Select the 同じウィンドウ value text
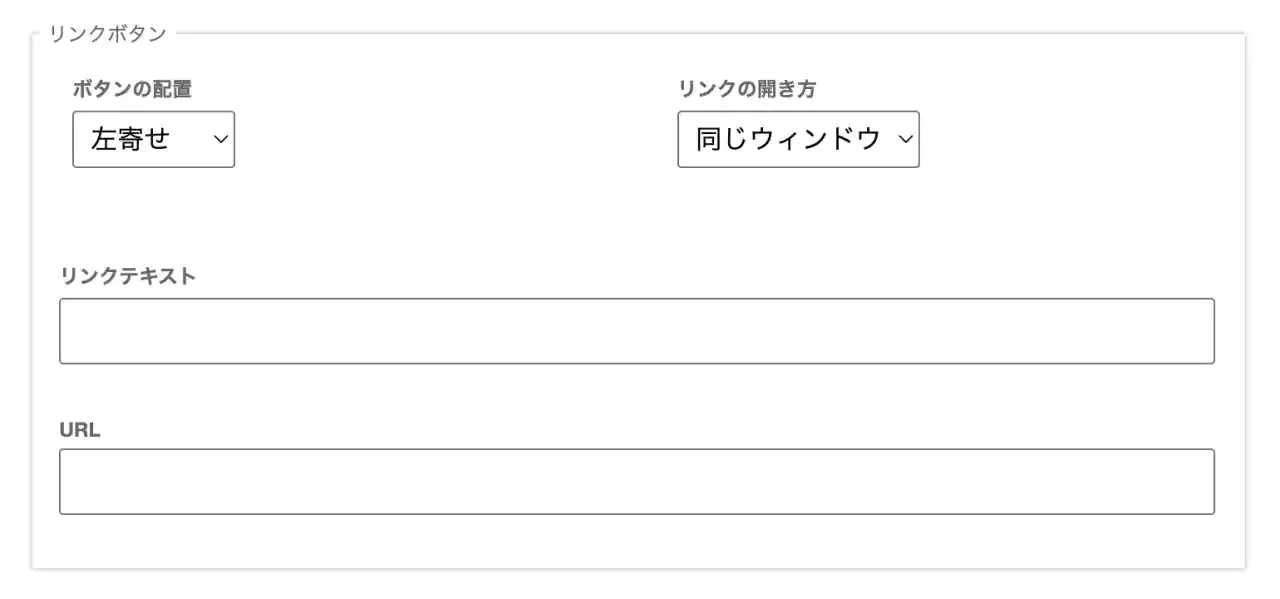 pos(788,139)
